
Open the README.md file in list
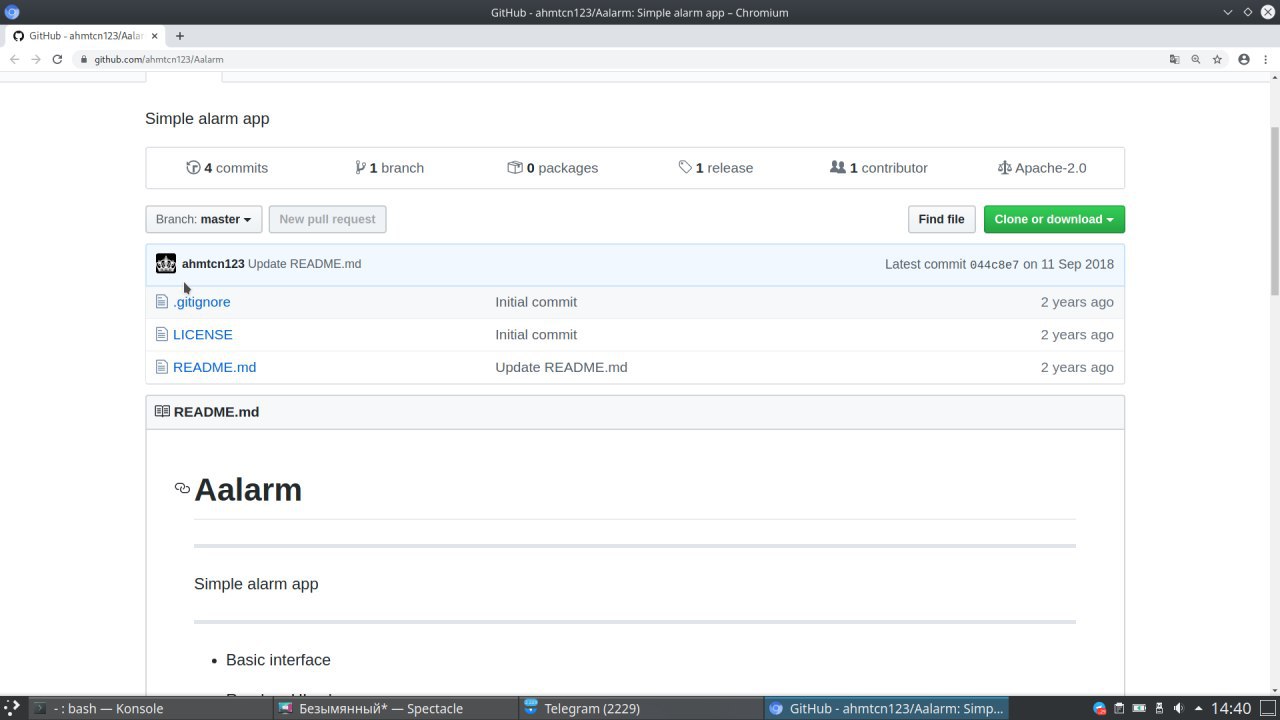[x=214, y=367]
